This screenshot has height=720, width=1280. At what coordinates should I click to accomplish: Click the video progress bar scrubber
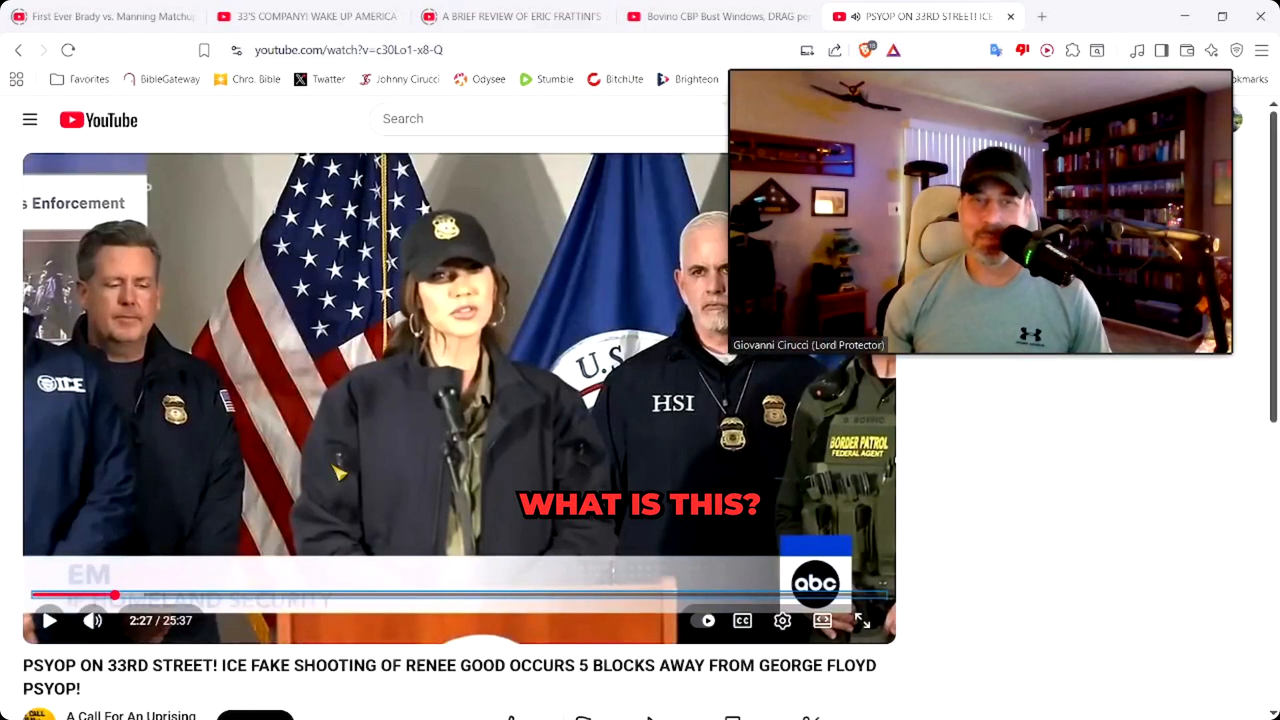click(115, 595)
